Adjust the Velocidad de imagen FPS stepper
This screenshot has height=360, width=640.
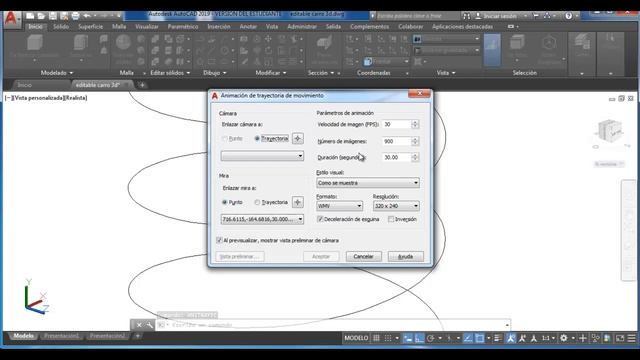tap(415, 124)
